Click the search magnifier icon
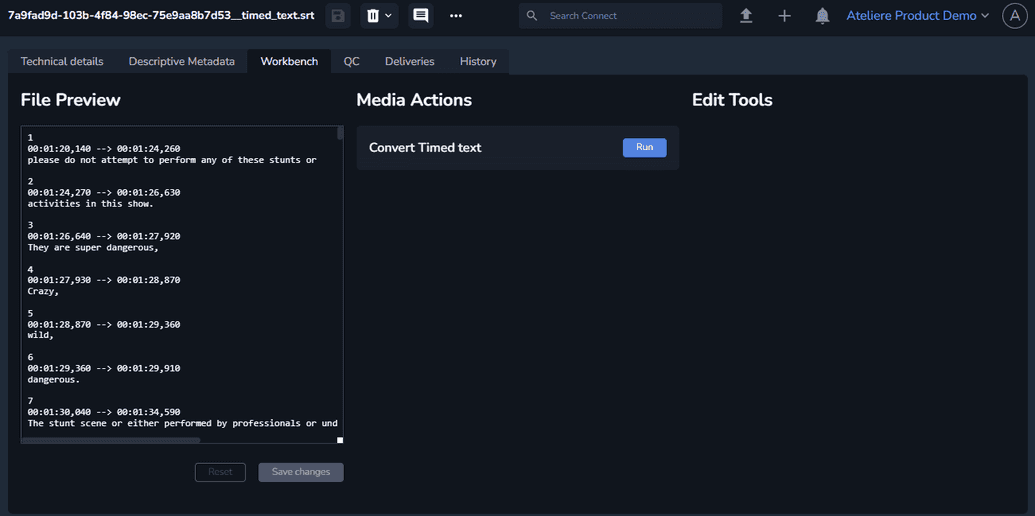The image size is (1035, 516). tap(533, 16)
